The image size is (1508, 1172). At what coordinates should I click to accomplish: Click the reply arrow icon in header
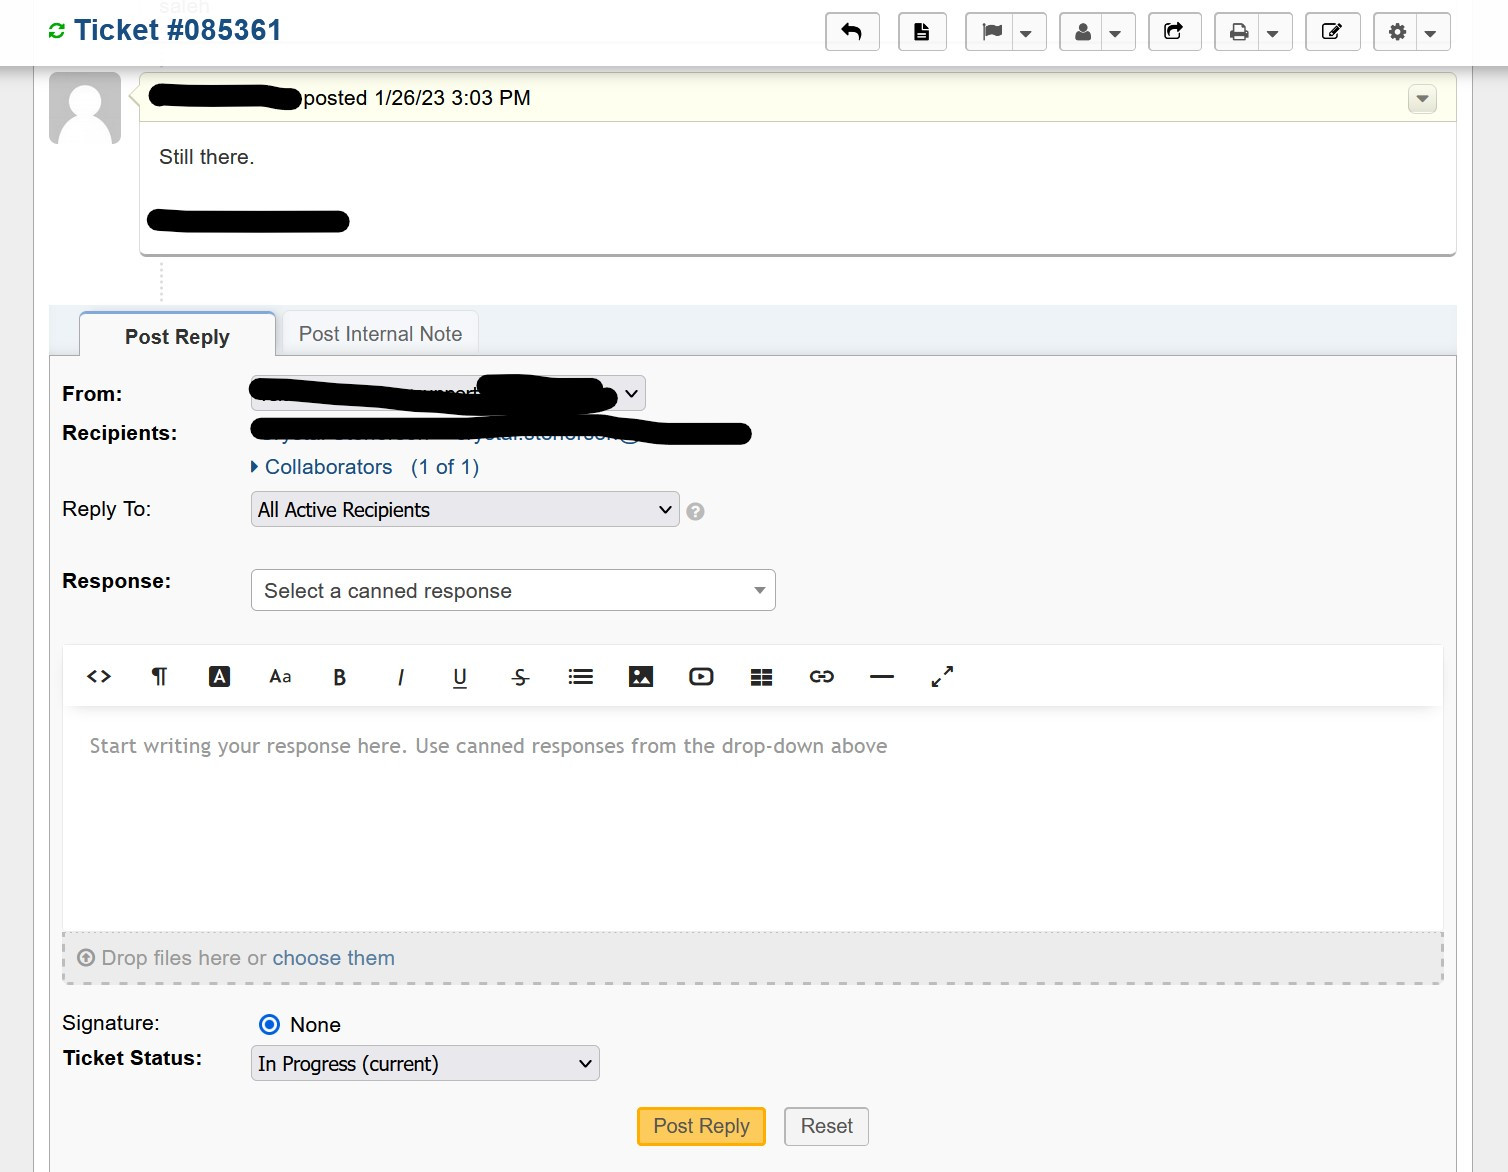coord(852,32)
